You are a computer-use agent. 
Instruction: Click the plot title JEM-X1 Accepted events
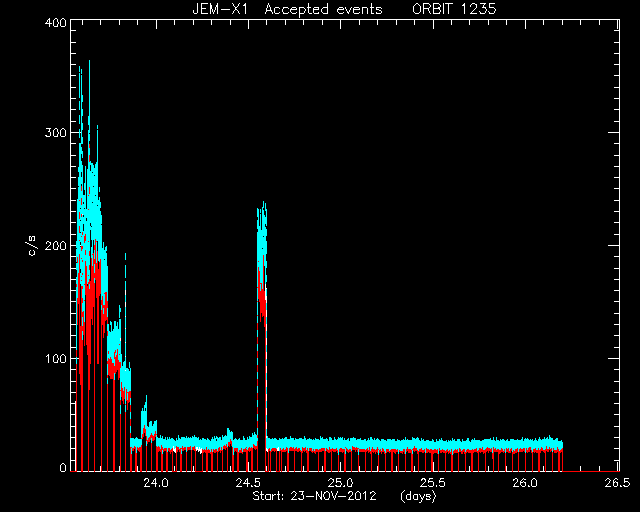(287, 9)
